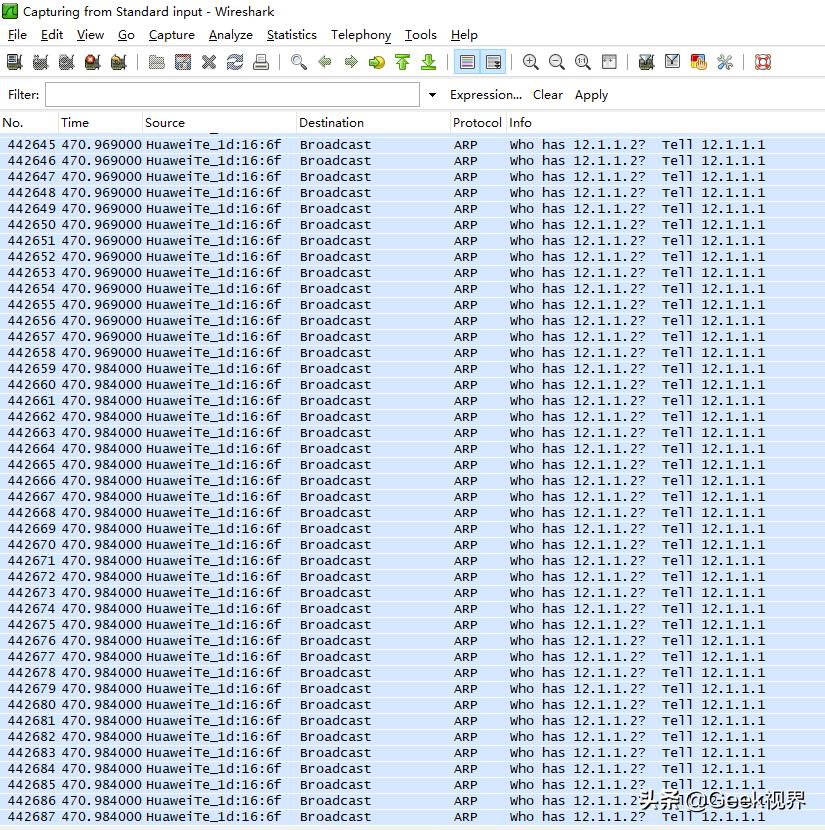Sort by the Info column header
Screen dimensions: 825x830
[x=666, y=122]
